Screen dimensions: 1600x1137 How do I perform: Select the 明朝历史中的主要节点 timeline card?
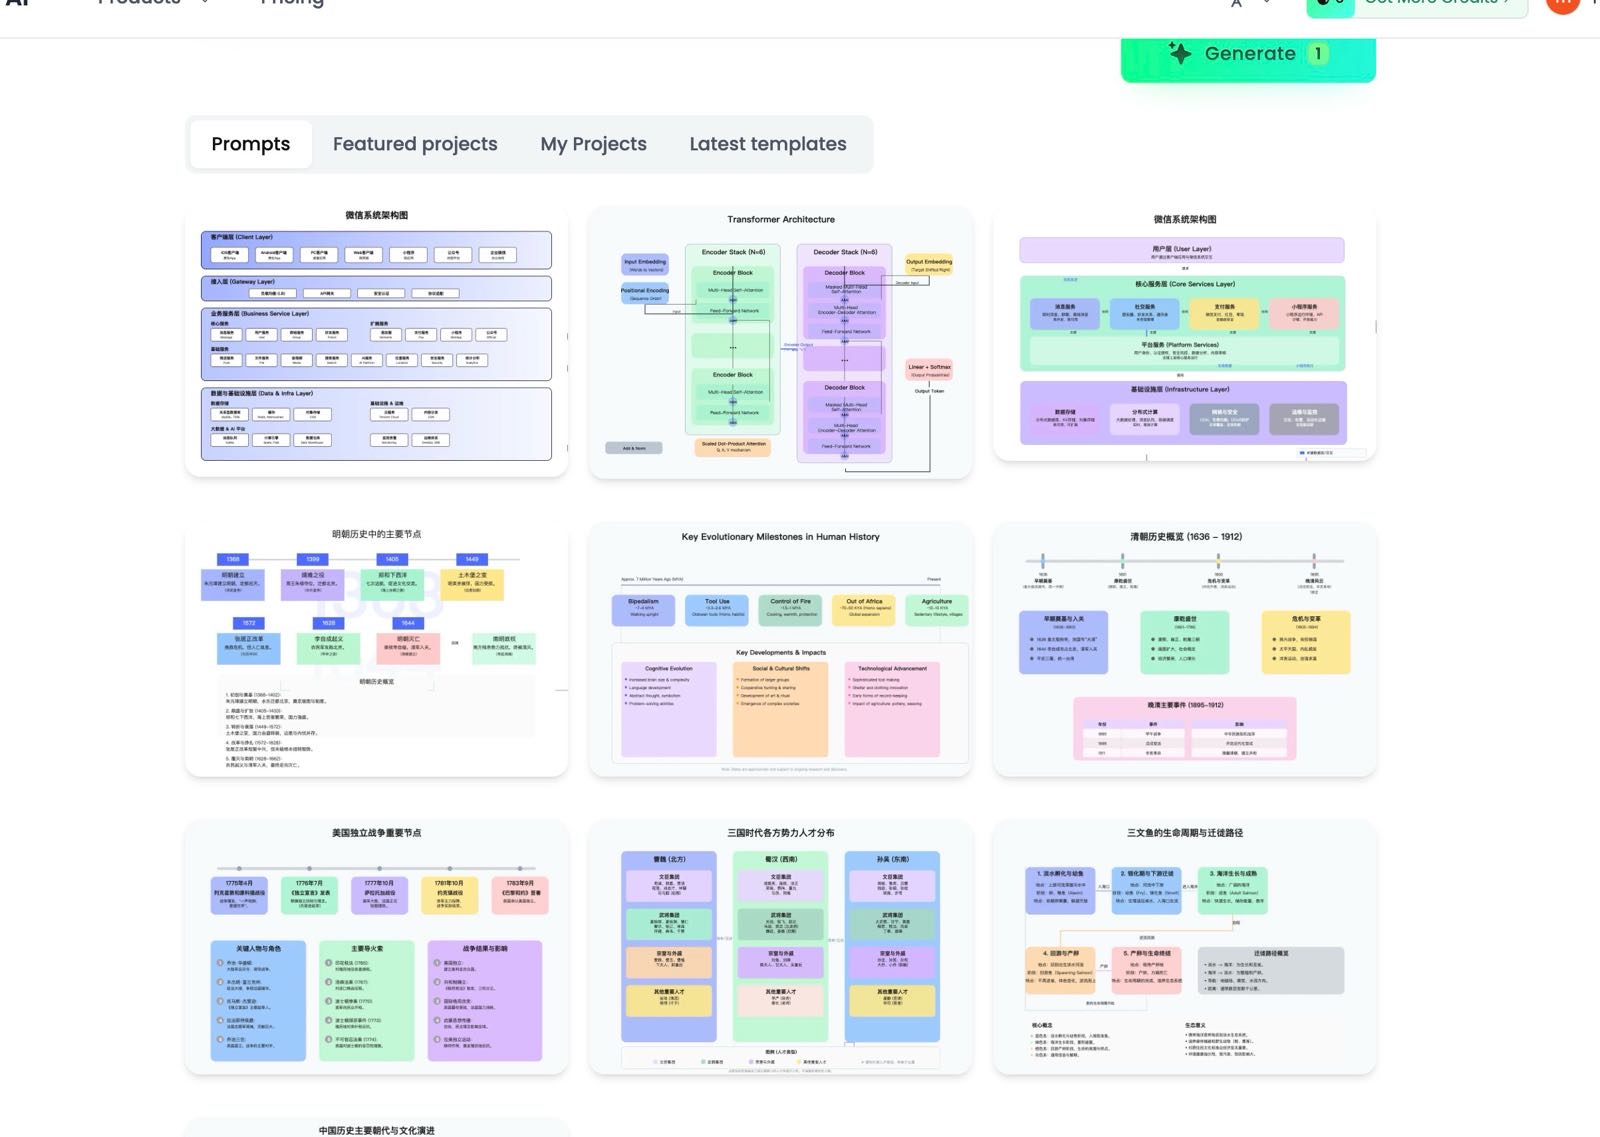(376, 649)
